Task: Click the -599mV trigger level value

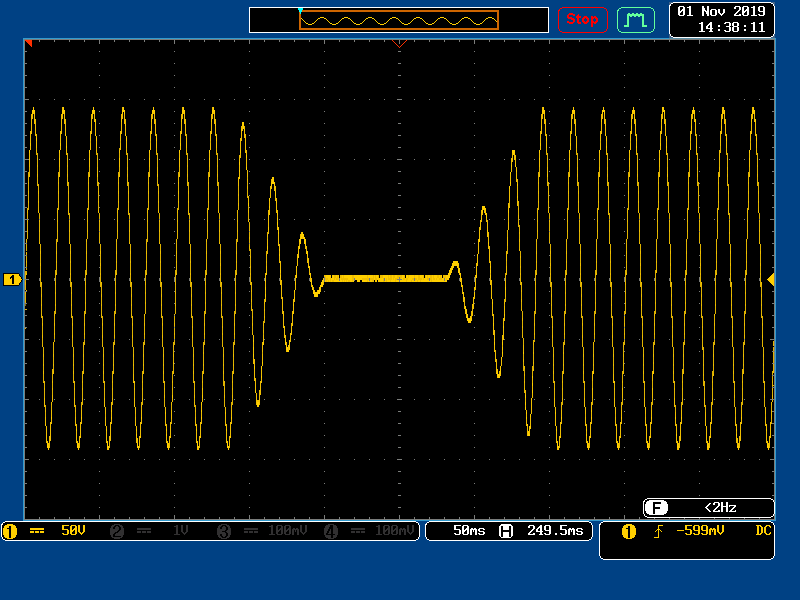Action: (700, 531)
